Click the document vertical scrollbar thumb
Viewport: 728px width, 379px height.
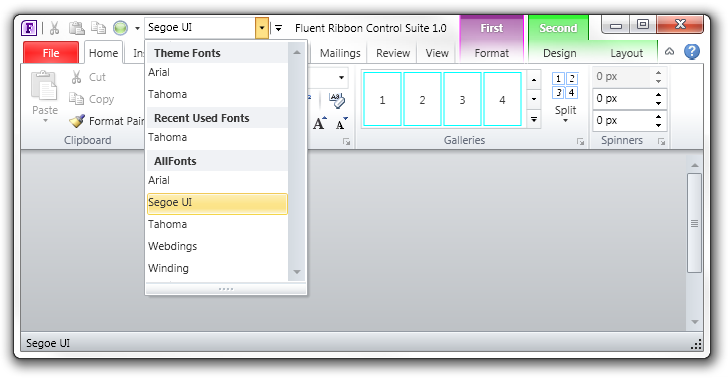(x=695, y=223)
